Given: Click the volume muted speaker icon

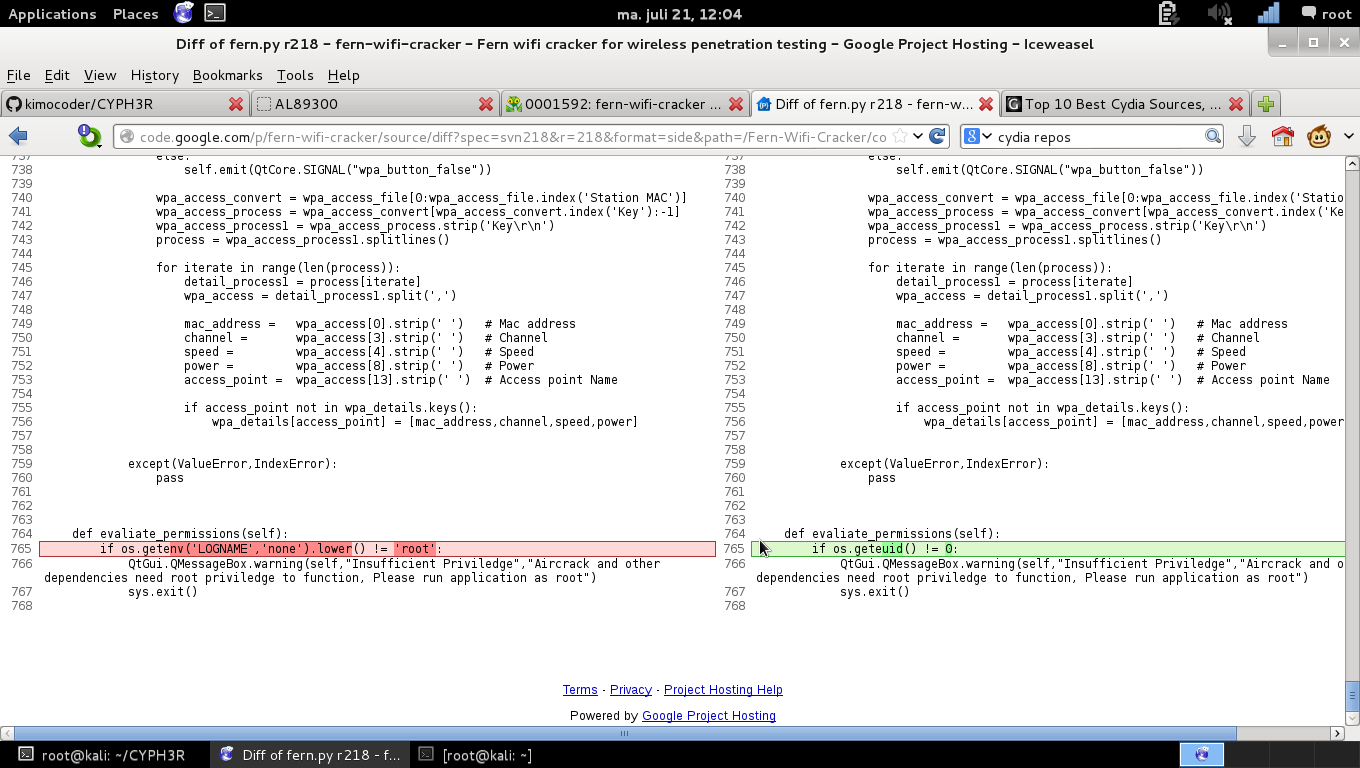Looking at the screenshot, I should tap(1219, 13).
